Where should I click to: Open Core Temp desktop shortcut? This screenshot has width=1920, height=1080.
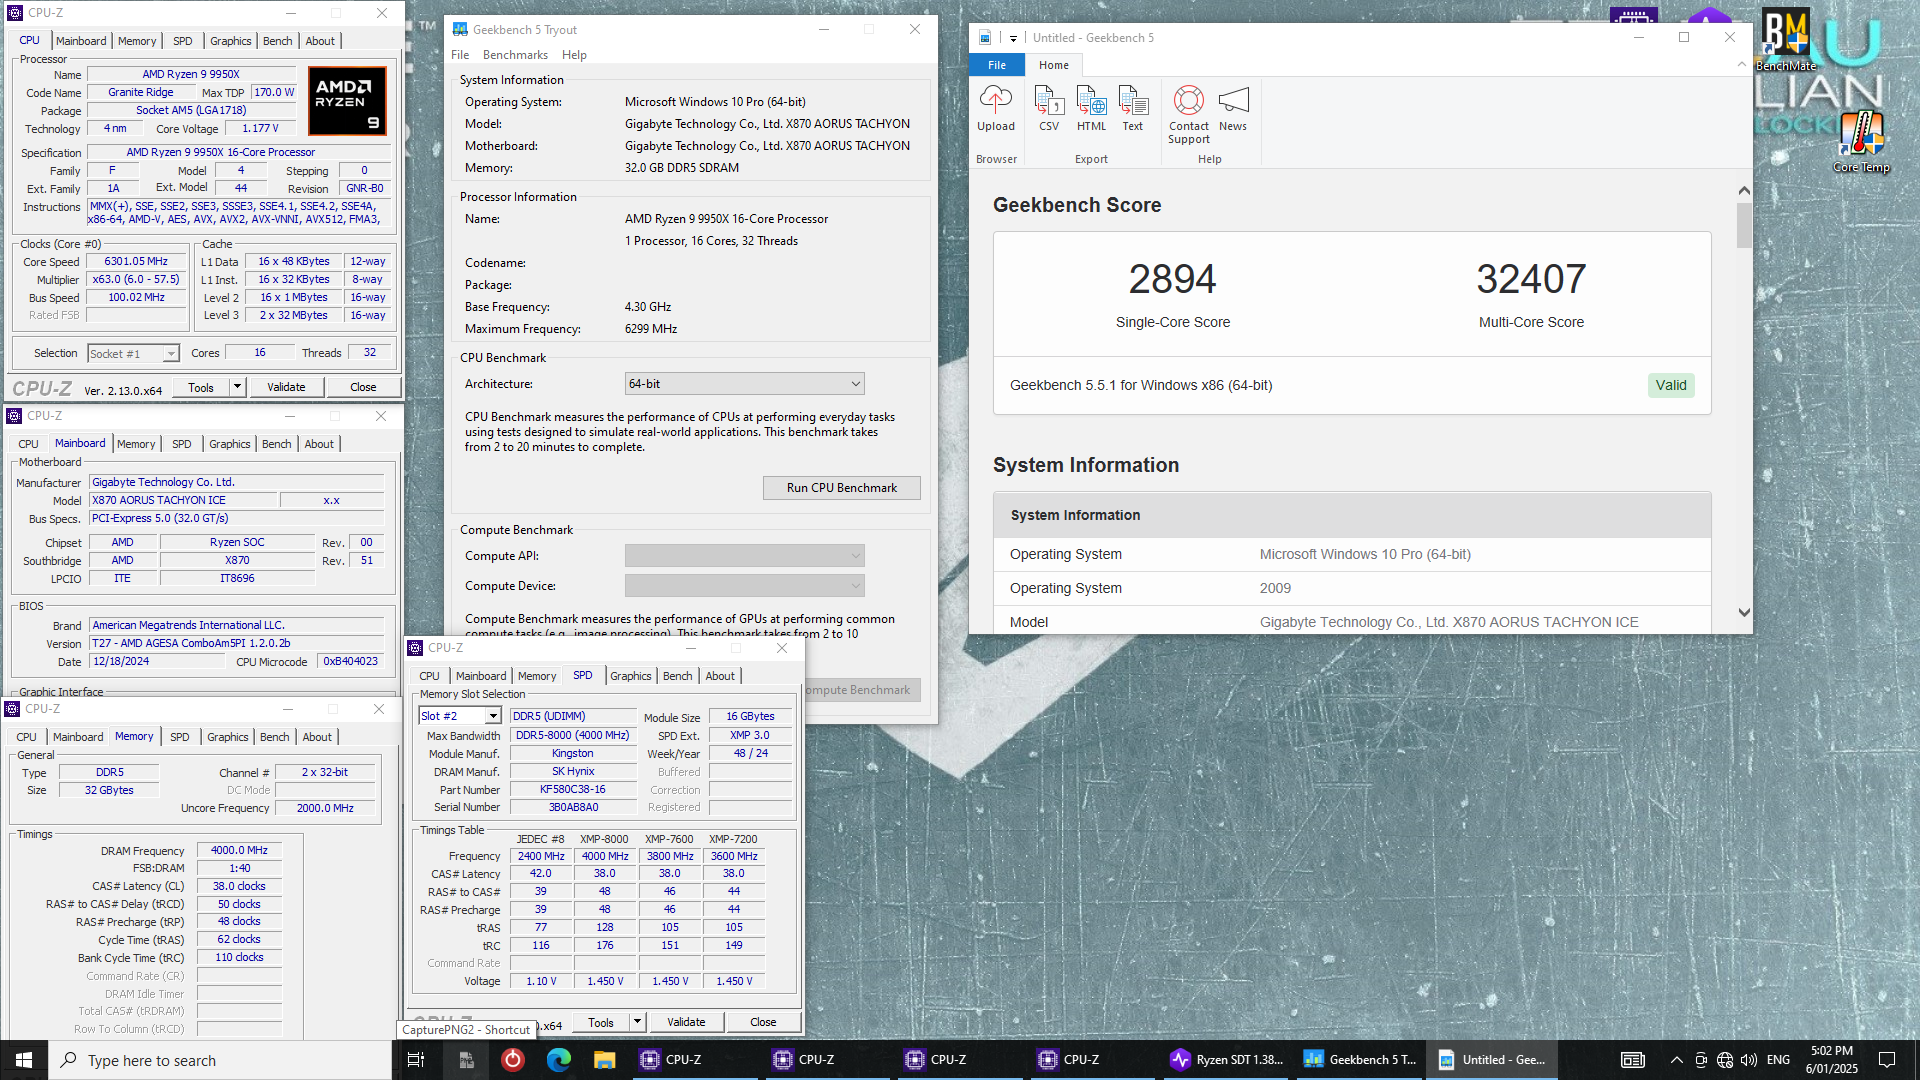click(x=1861, y=141)
